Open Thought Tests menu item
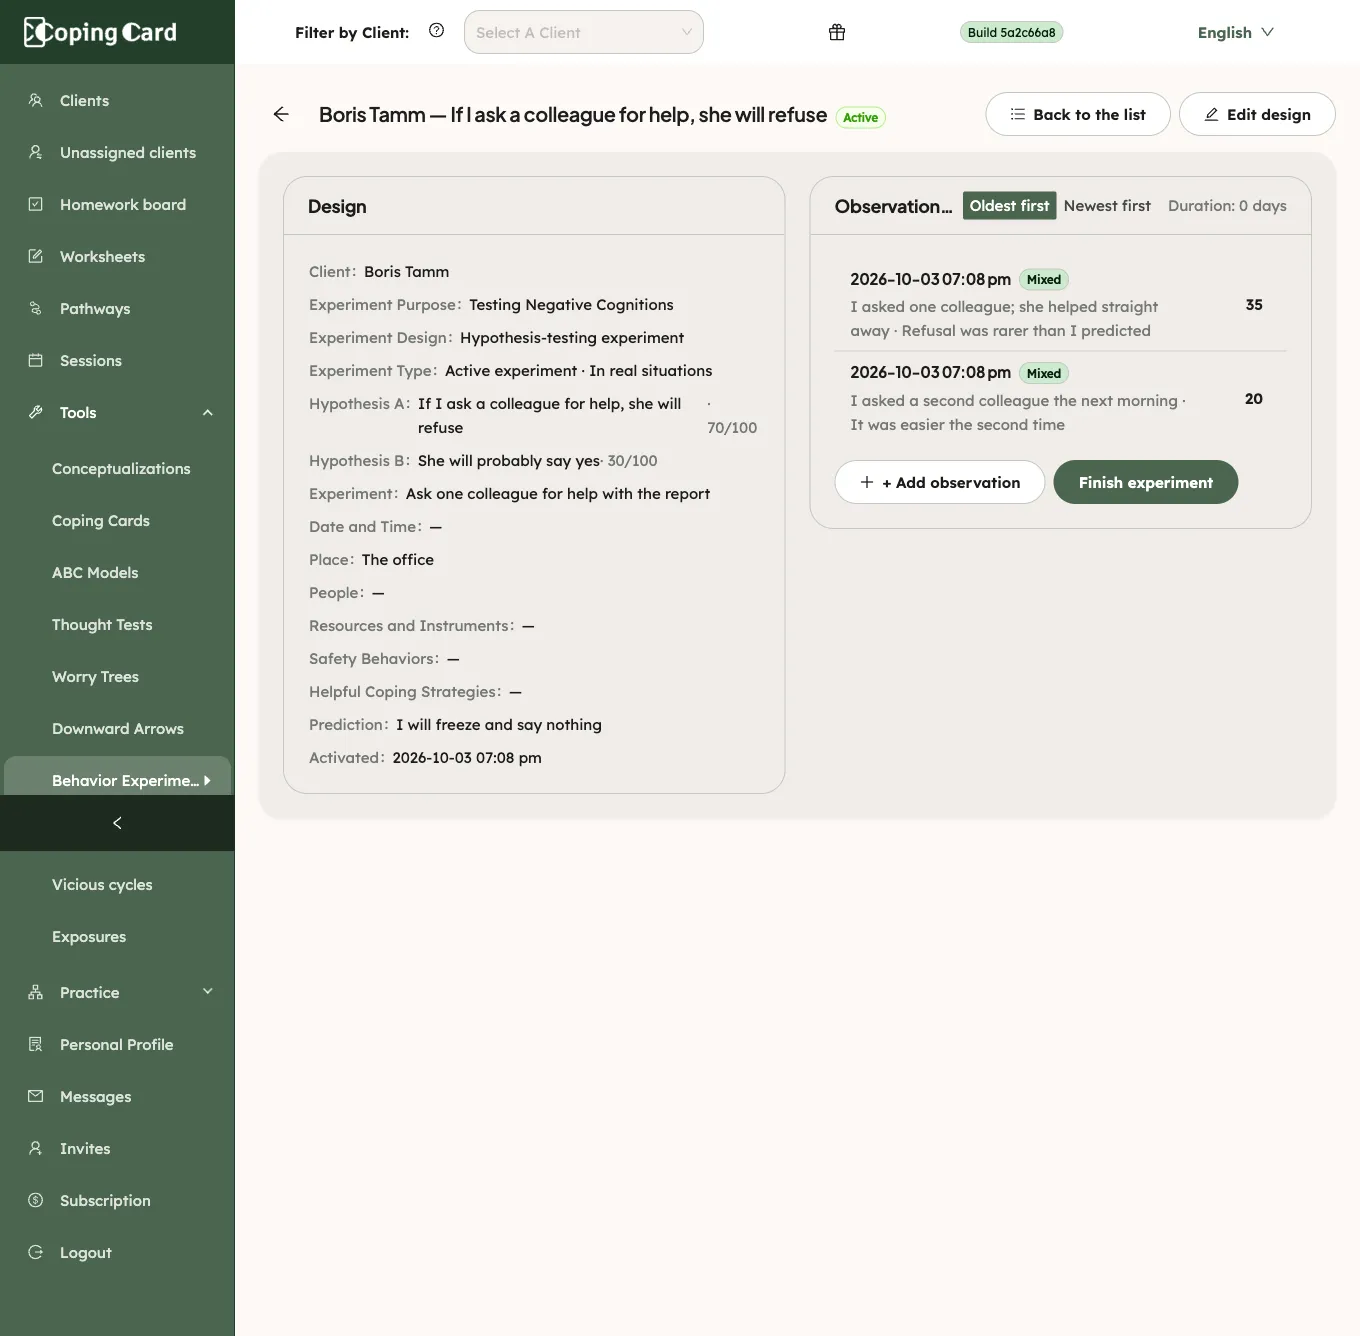 (x=102, y=624)
